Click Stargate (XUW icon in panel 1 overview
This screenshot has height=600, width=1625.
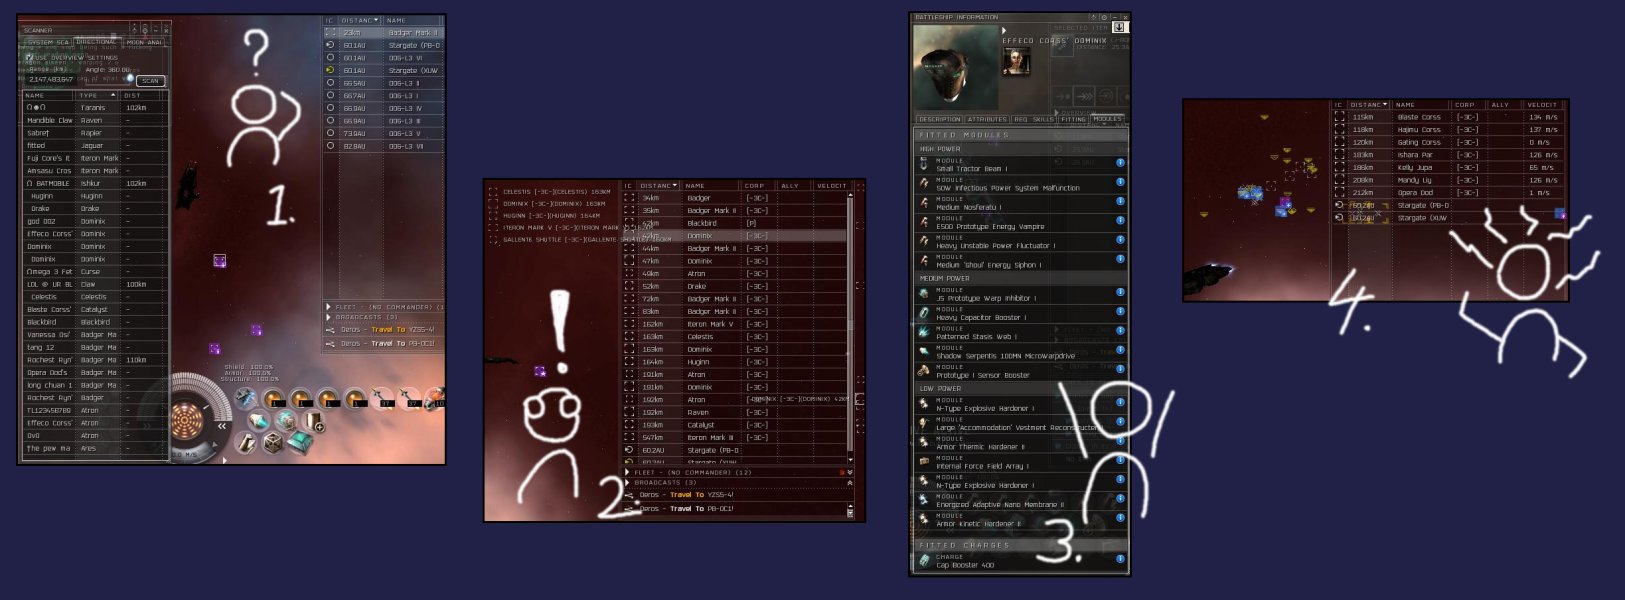point(330,70)
